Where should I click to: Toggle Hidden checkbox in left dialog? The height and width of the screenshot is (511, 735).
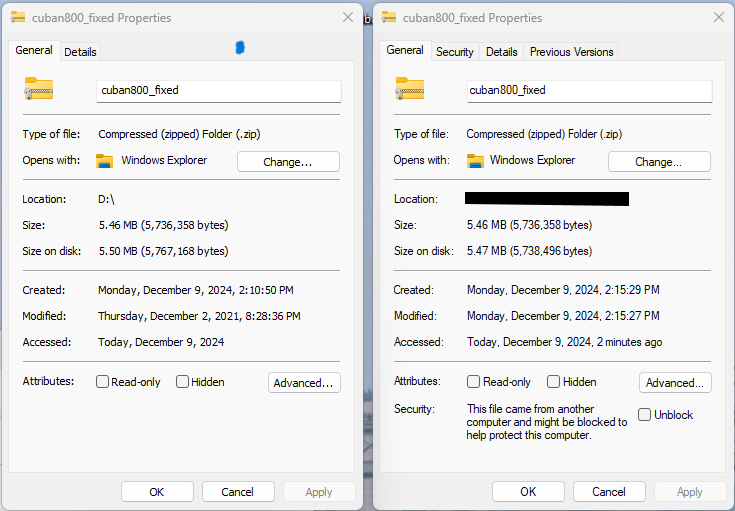183,382
